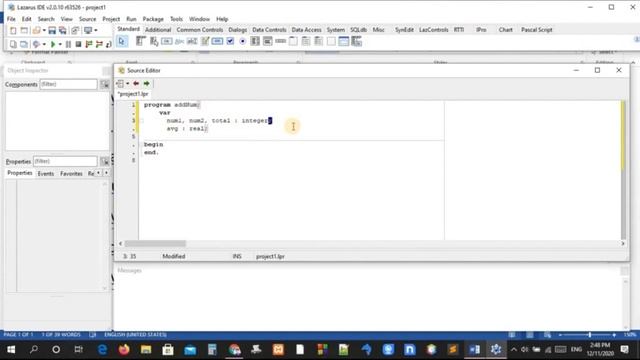Image resolution: width=640 pixels, height=360 pixels.
Task: Click the Open file toolbar icon
Action: pos(36,31)
